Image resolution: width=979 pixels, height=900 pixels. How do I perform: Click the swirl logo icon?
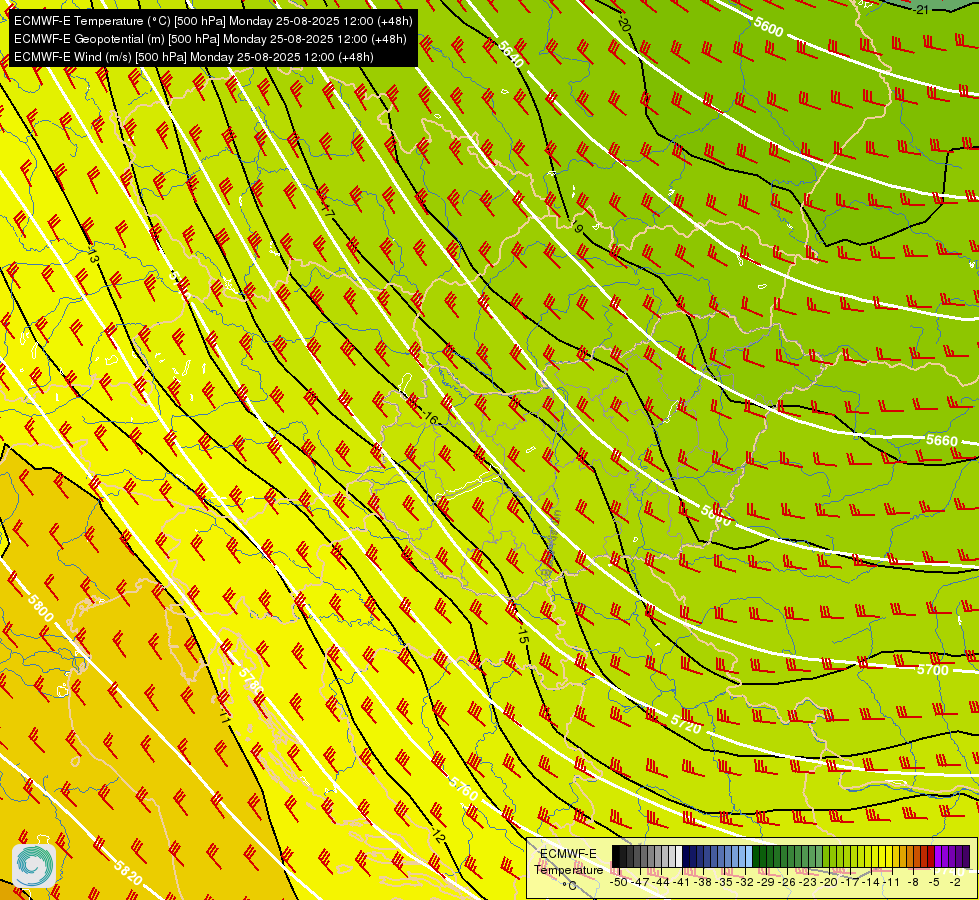coord(34,865)
